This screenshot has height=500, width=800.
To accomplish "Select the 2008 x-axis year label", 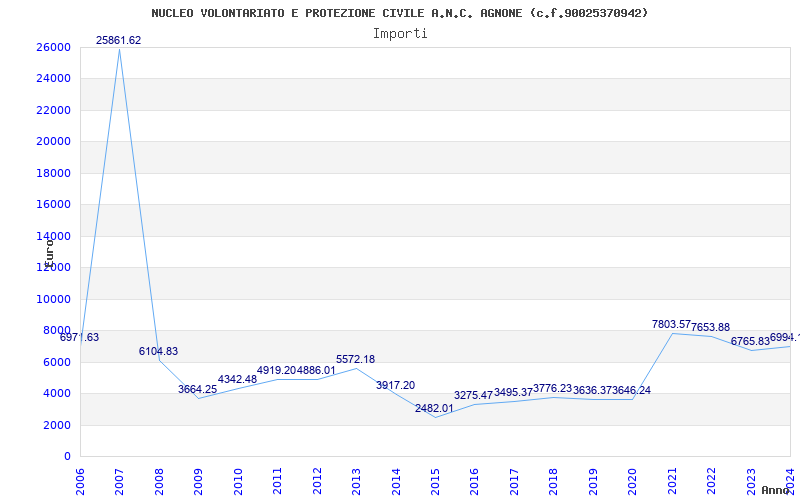I will click(x=159, y=481).
